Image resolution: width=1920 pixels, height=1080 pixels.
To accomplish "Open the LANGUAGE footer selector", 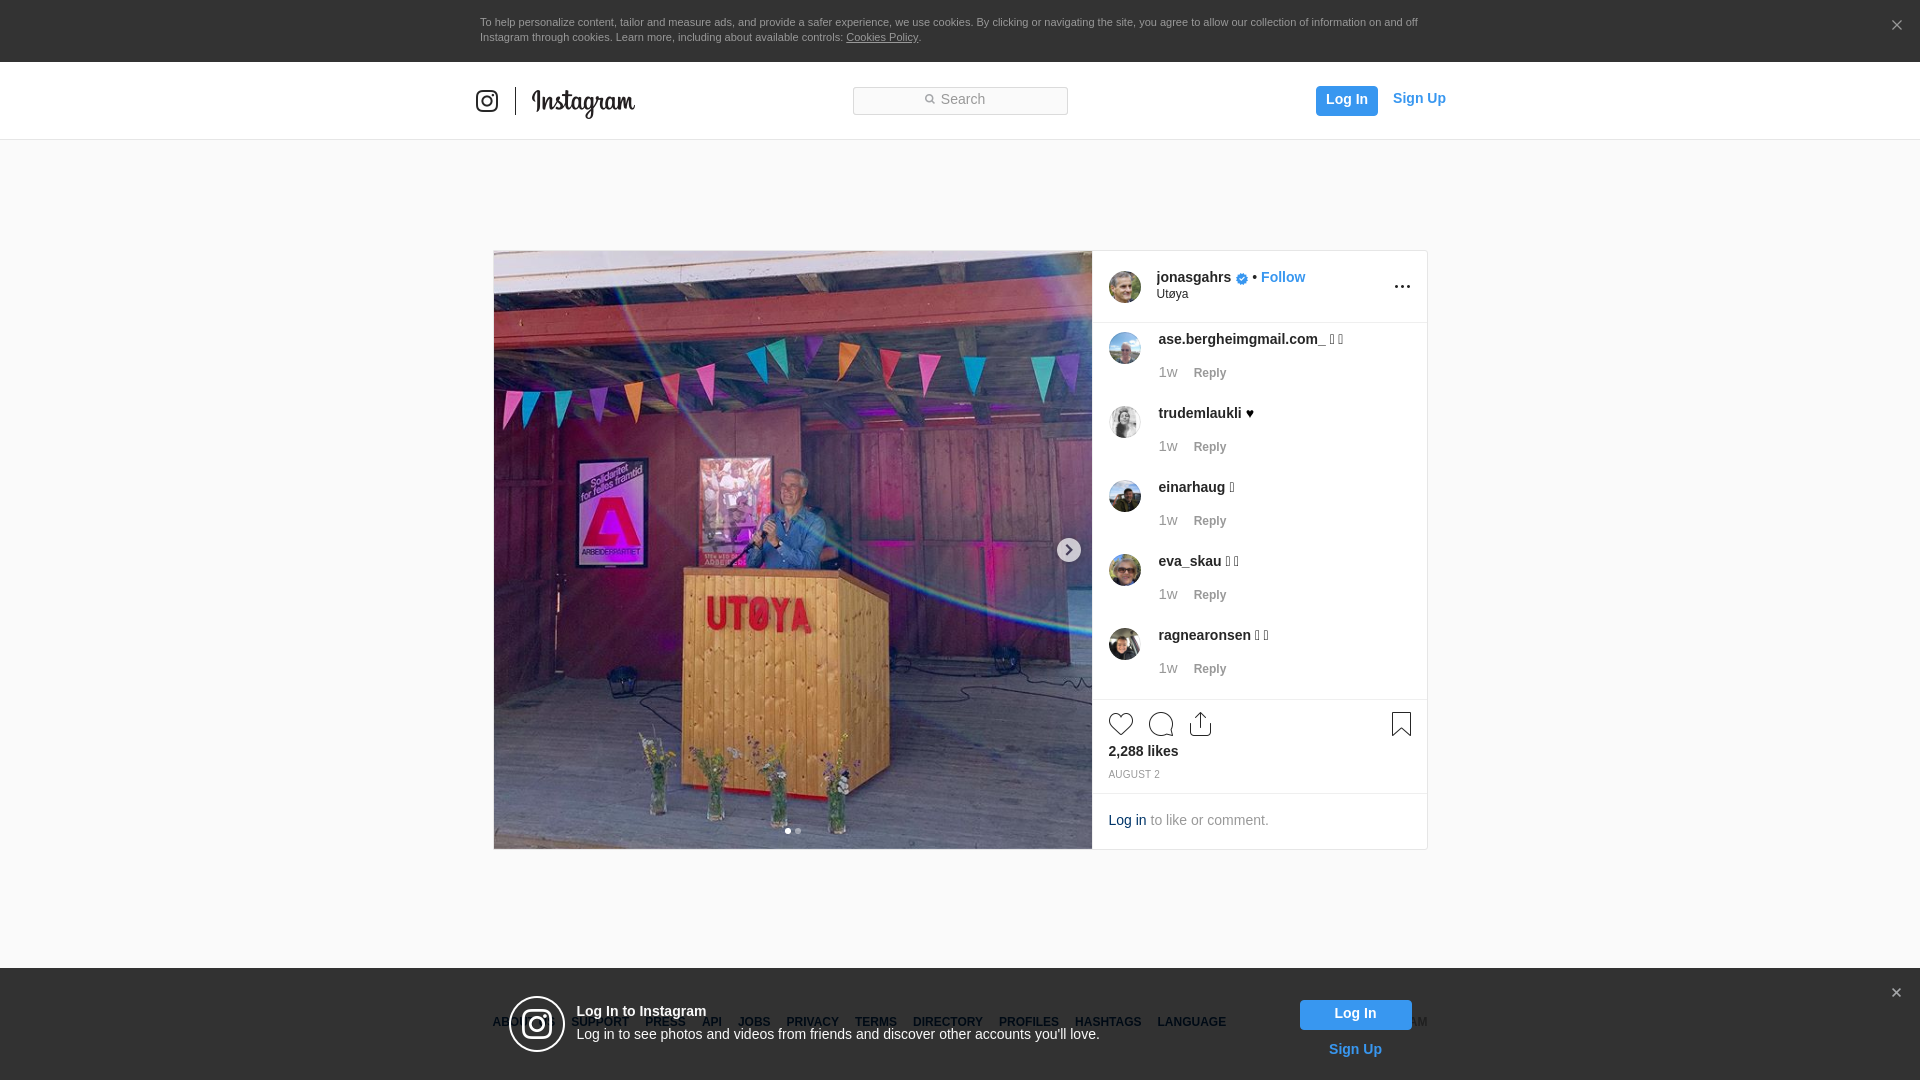I will (1191, 1022).
